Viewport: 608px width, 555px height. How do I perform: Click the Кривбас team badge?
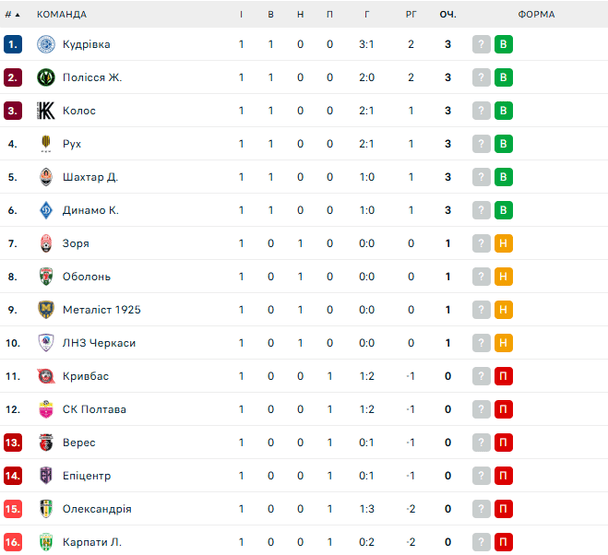pyautogui.click(x=46, y=376)
